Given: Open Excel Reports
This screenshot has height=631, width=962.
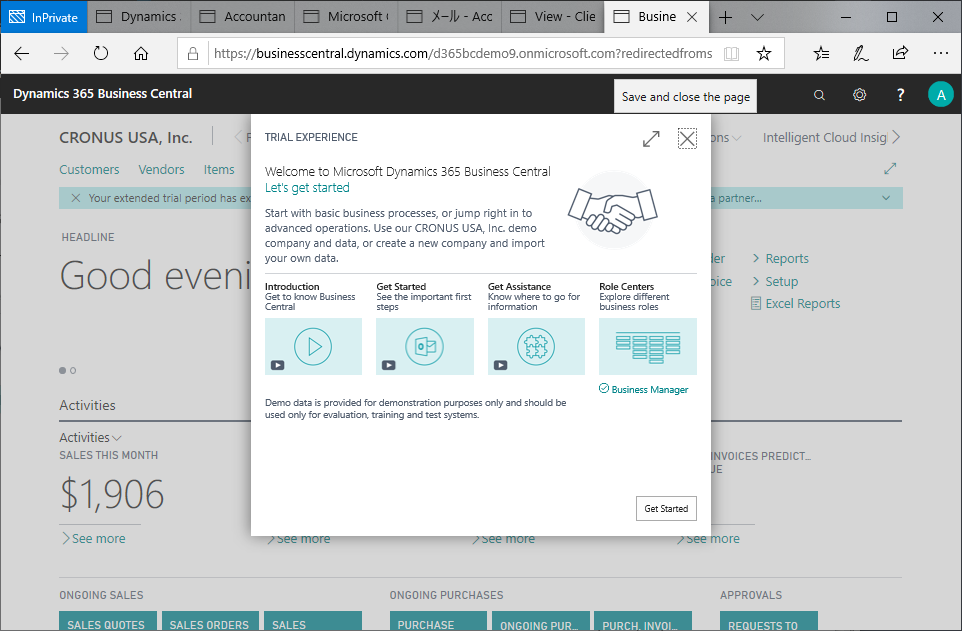Looking at the screenshot, I should click(x=796, y=303).
